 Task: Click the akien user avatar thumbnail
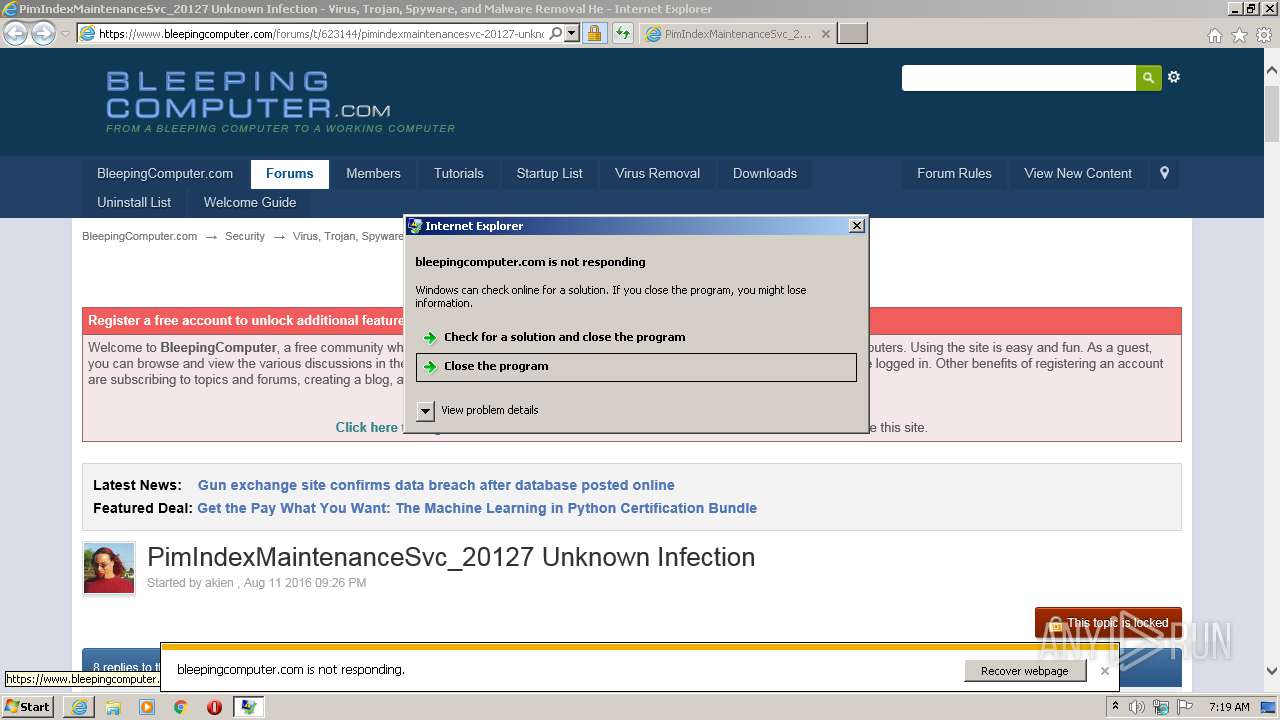(x=109, y=568)
